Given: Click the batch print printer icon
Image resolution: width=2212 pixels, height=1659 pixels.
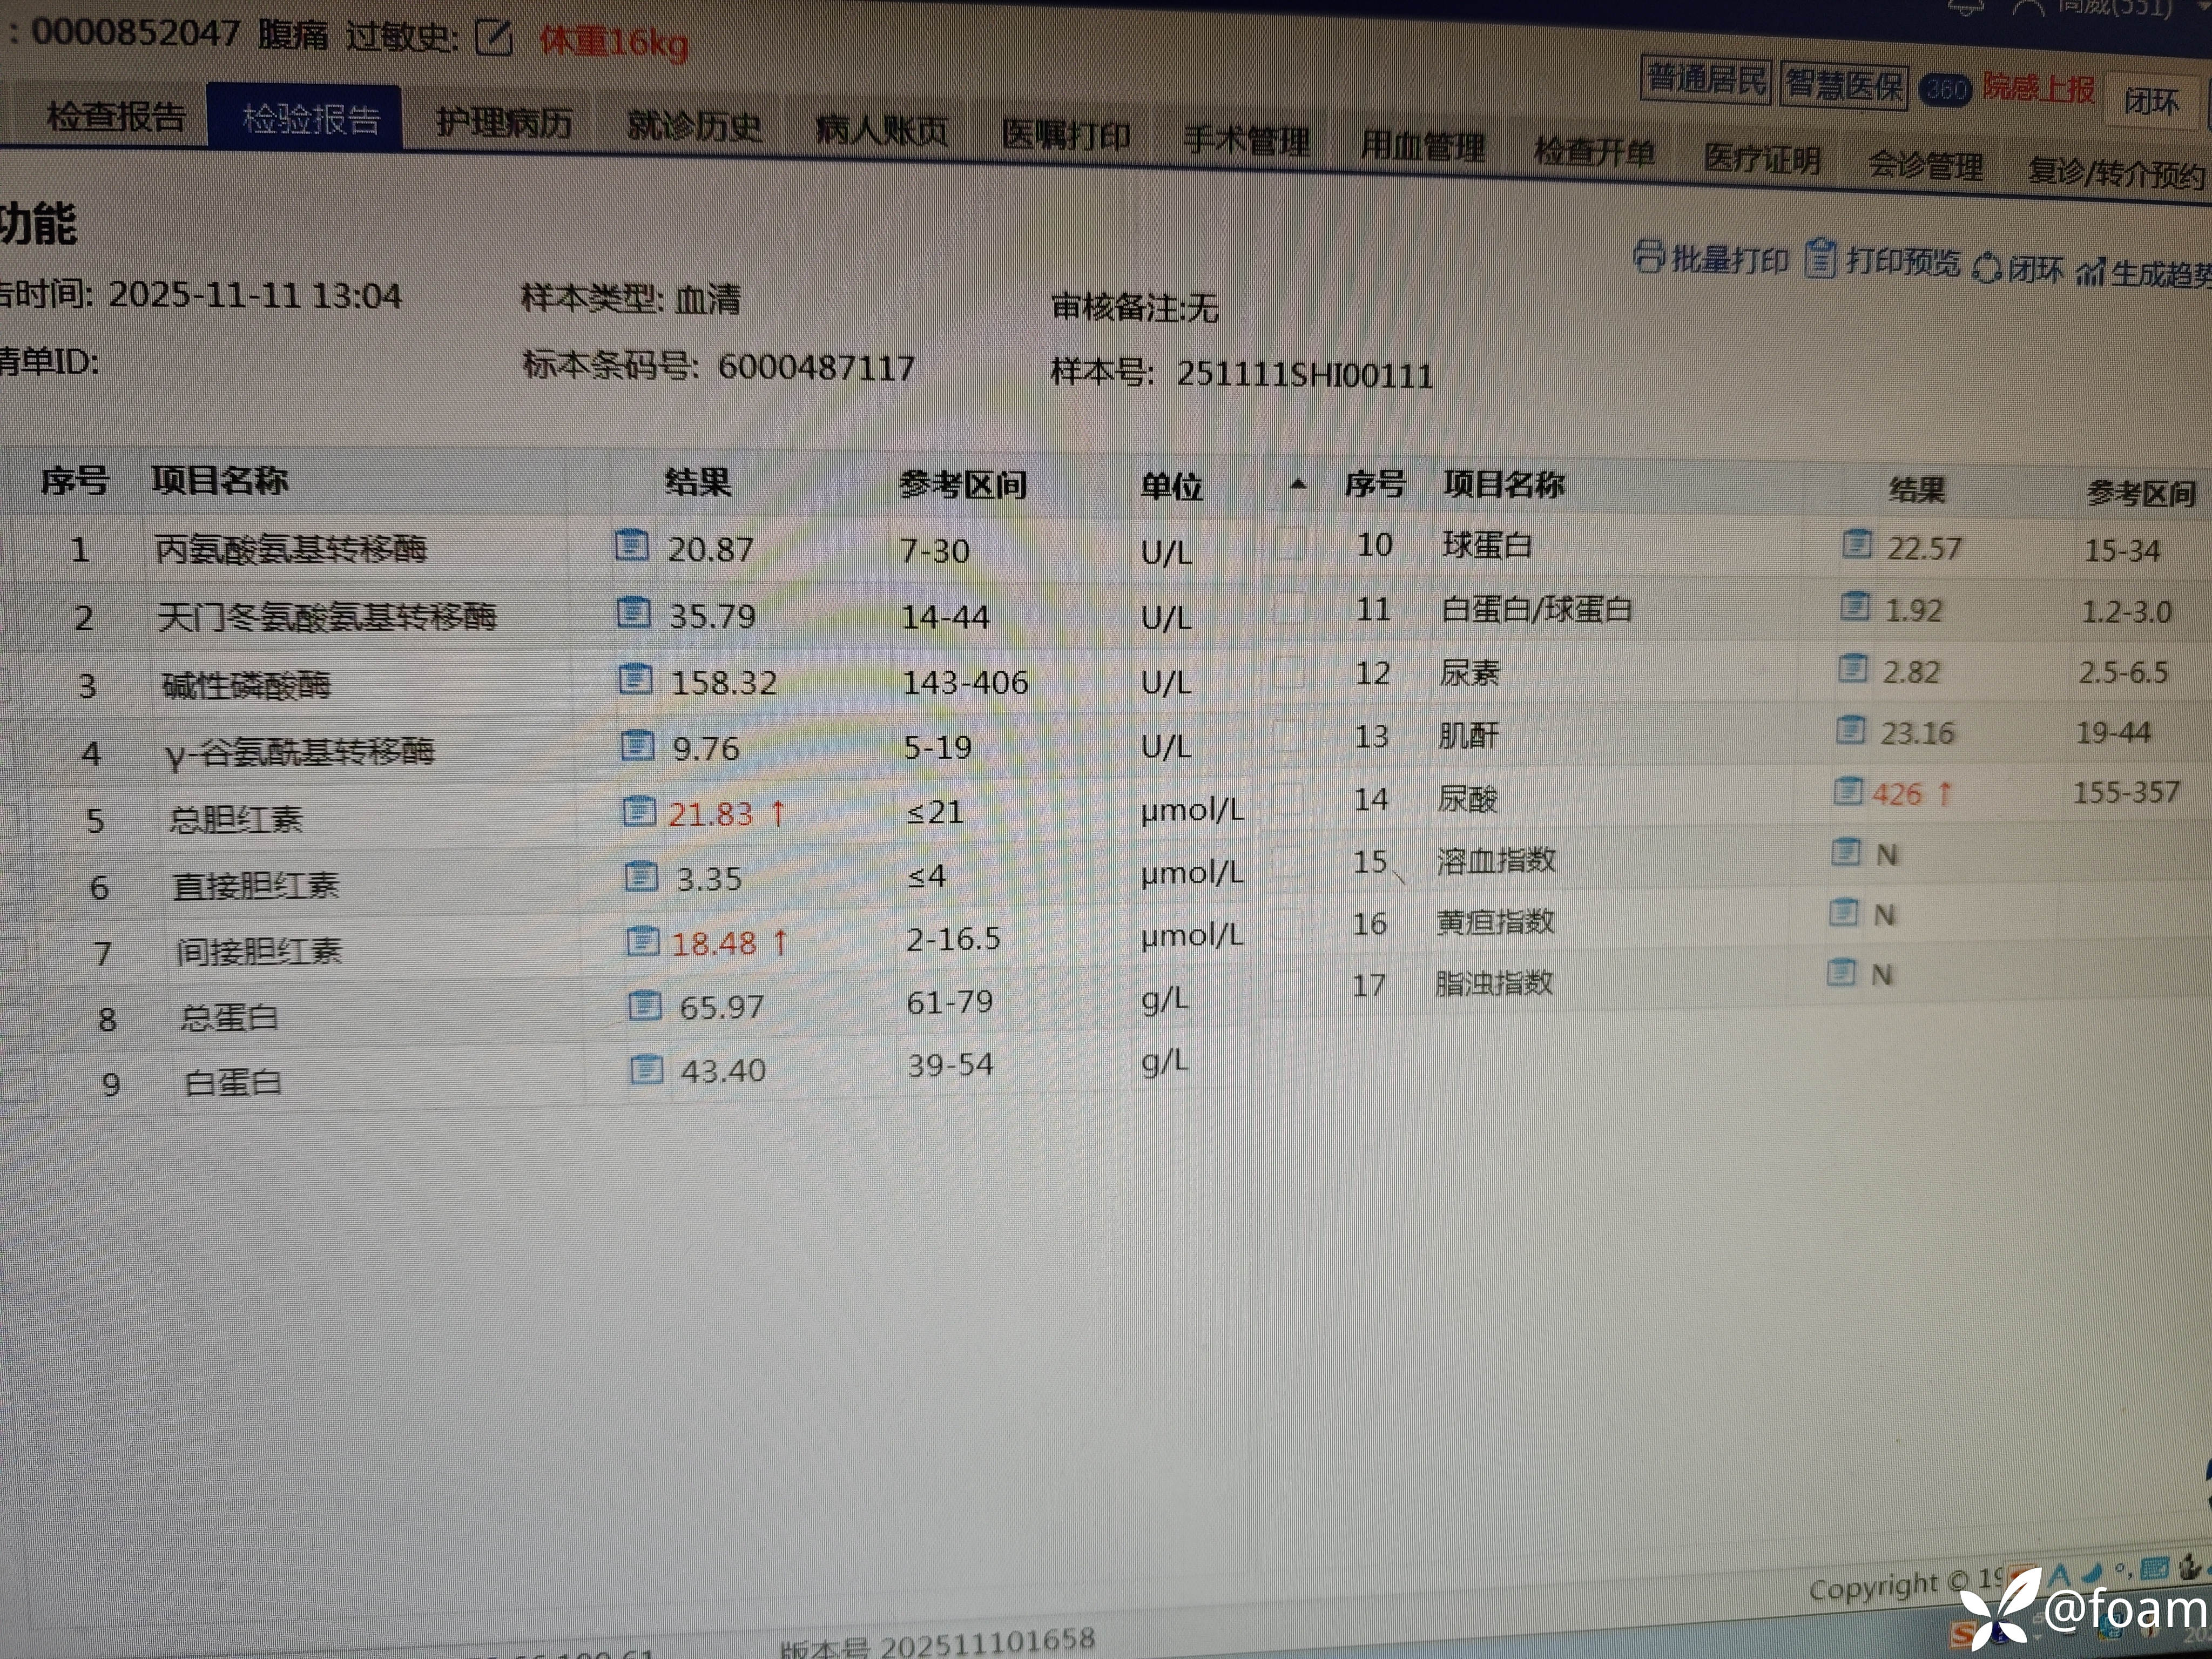Looking at the screenshot, I should 1649,257.
